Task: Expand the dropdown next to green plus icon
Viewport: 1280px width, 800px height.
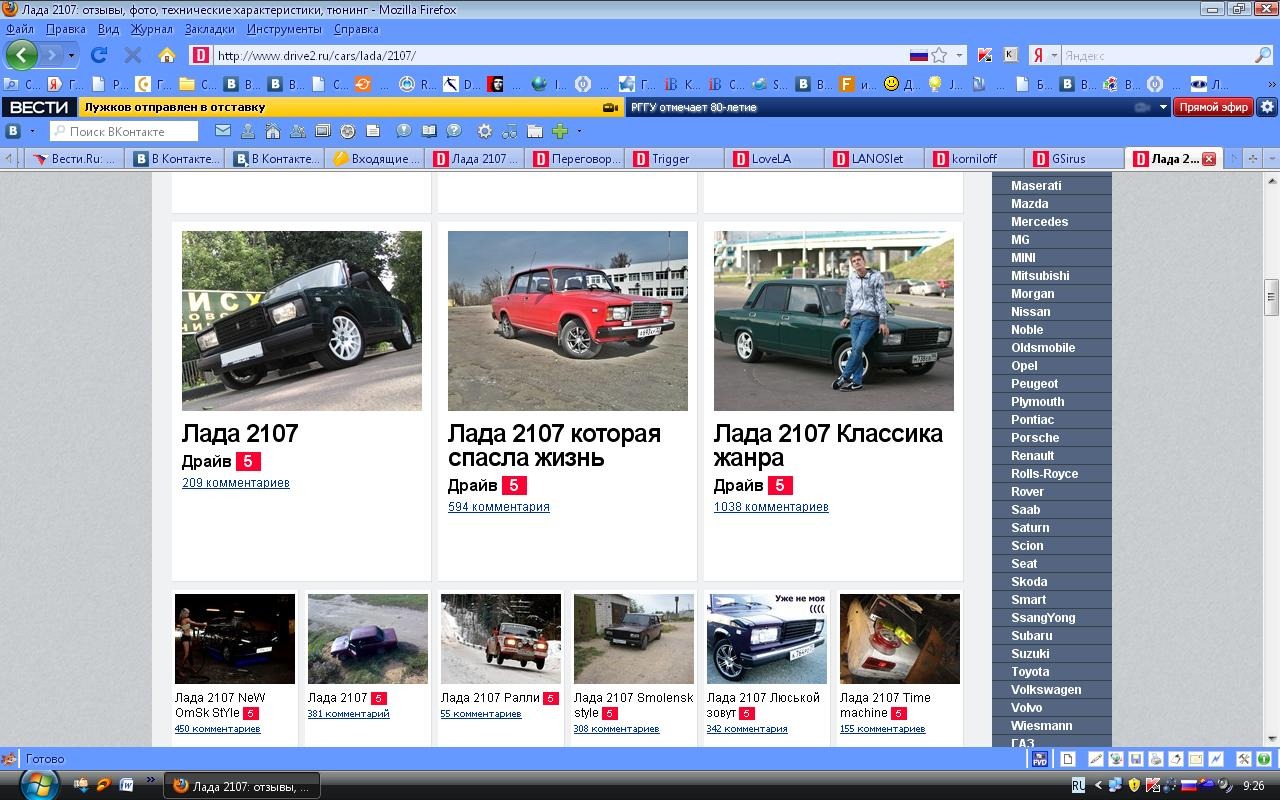Action: coord(578,131)
